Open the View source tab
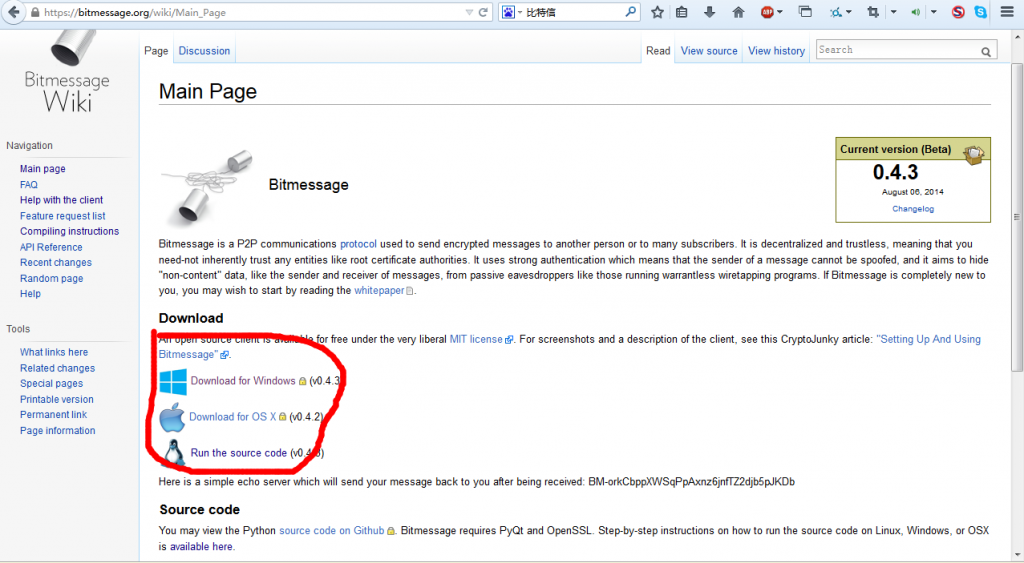Image resolution: width=1024 pixels, height=563 pixels. tap(709, 51)
